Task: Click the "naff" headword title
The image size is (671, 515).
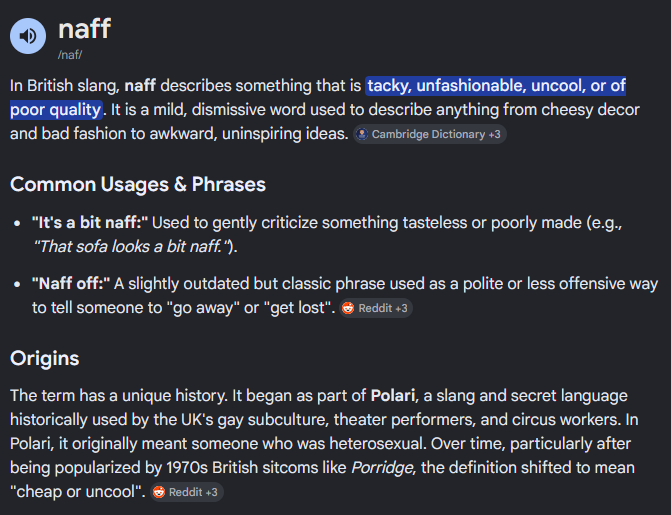Action: coord(84,29)
